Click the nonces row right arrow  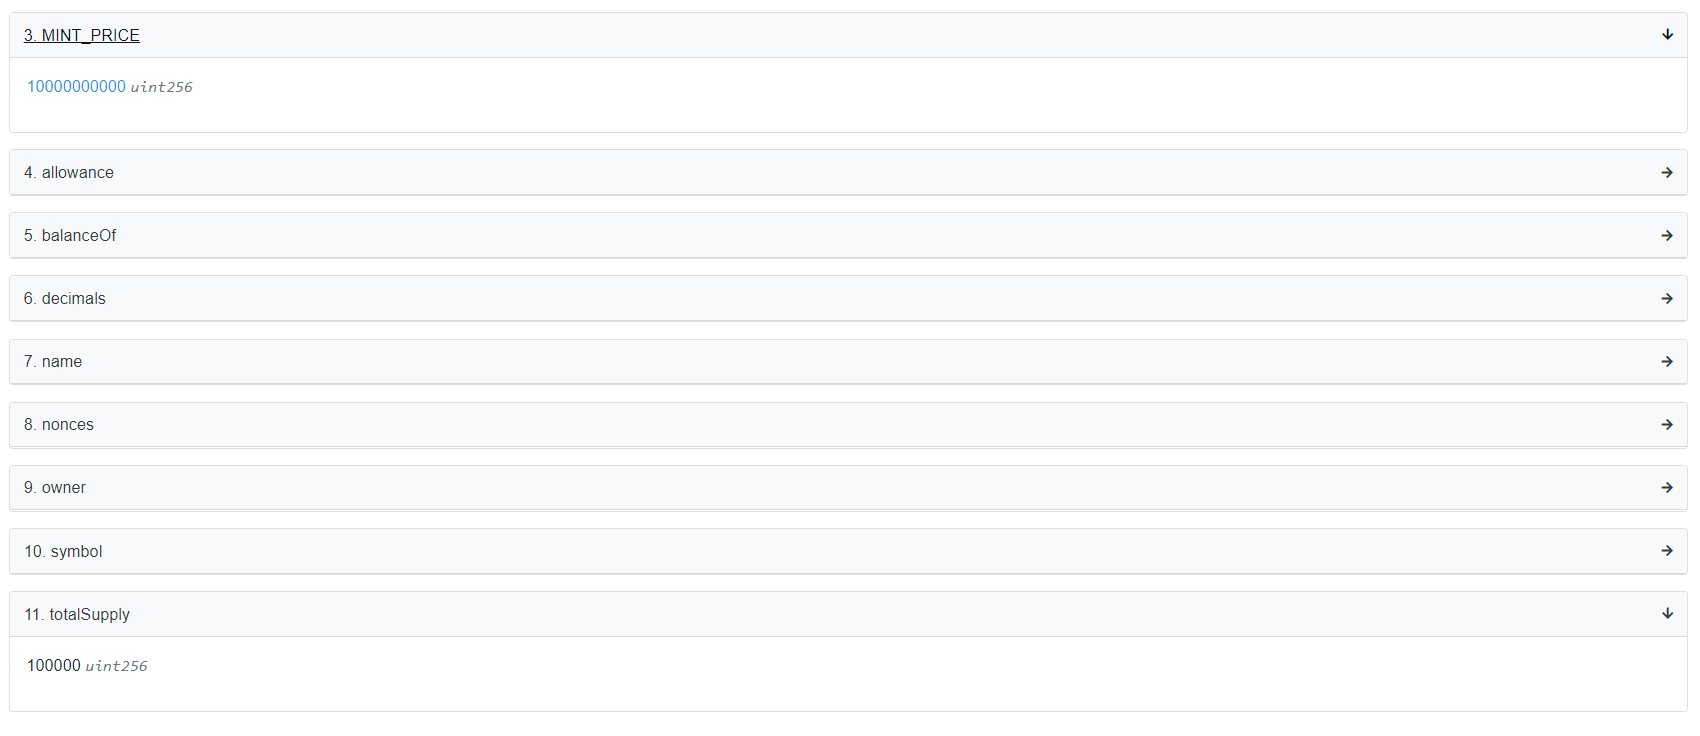pyautogui.click(x=1667, y=425)
